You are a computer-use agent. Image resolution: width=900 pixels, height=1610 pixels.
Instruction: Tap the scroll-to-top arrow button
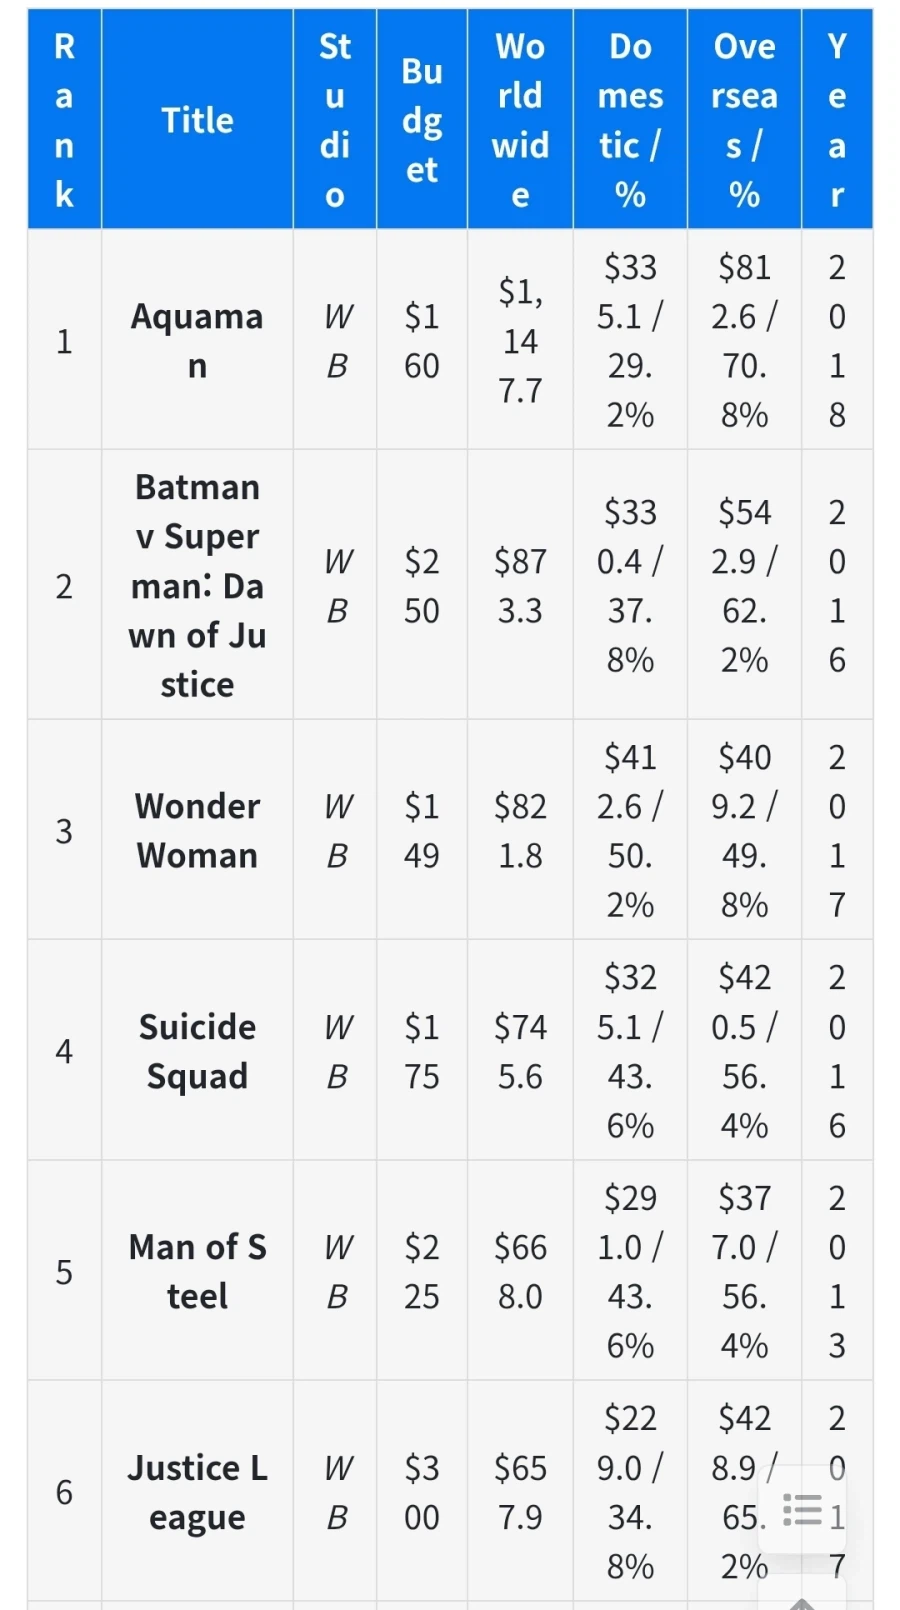[802, 1600]
